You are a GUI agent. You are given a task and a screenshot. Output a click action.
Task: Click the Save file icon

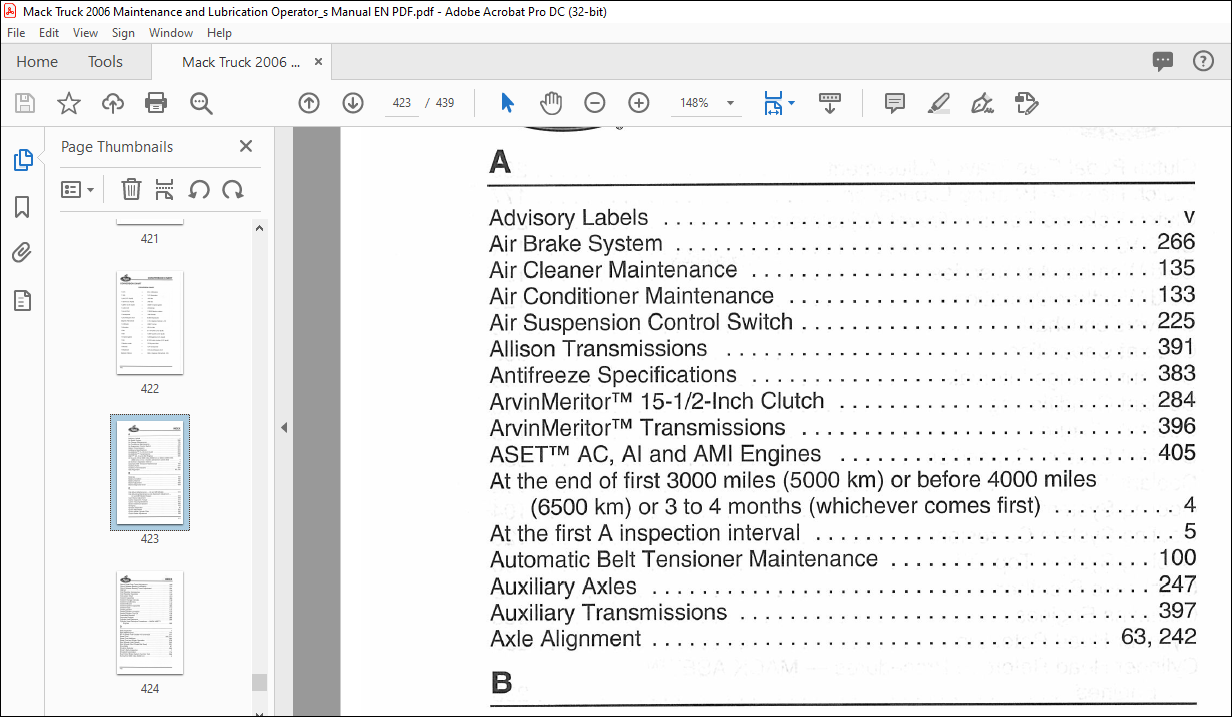(25, 103)
